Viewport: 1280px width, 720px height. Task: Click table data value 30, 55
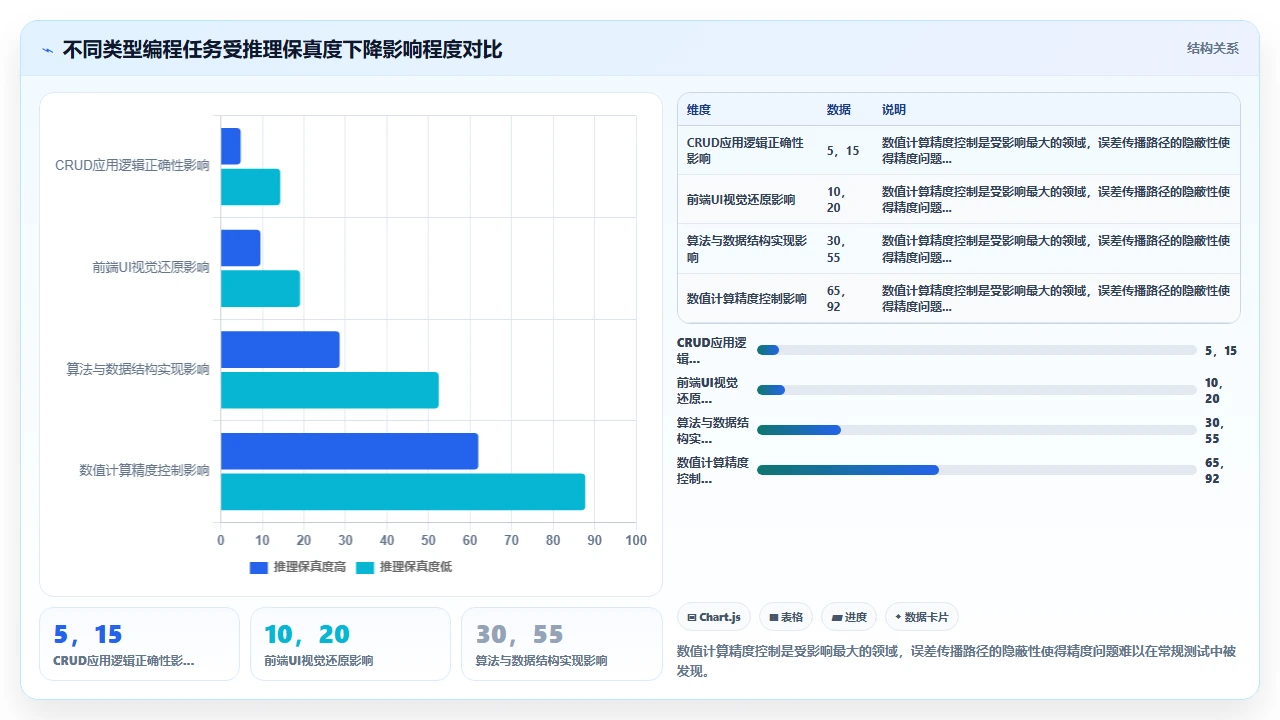coord(837,249)
